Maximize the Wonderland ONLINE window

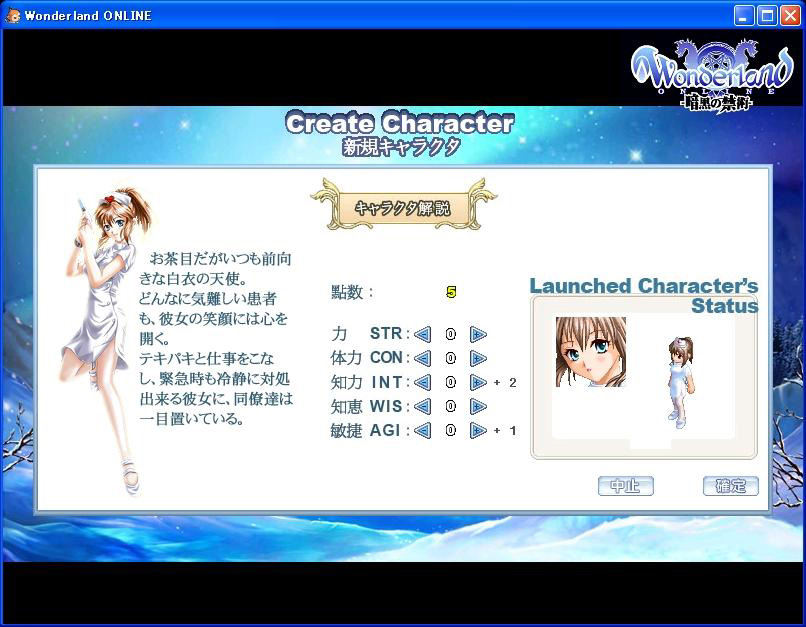click(x=767, y=15)
